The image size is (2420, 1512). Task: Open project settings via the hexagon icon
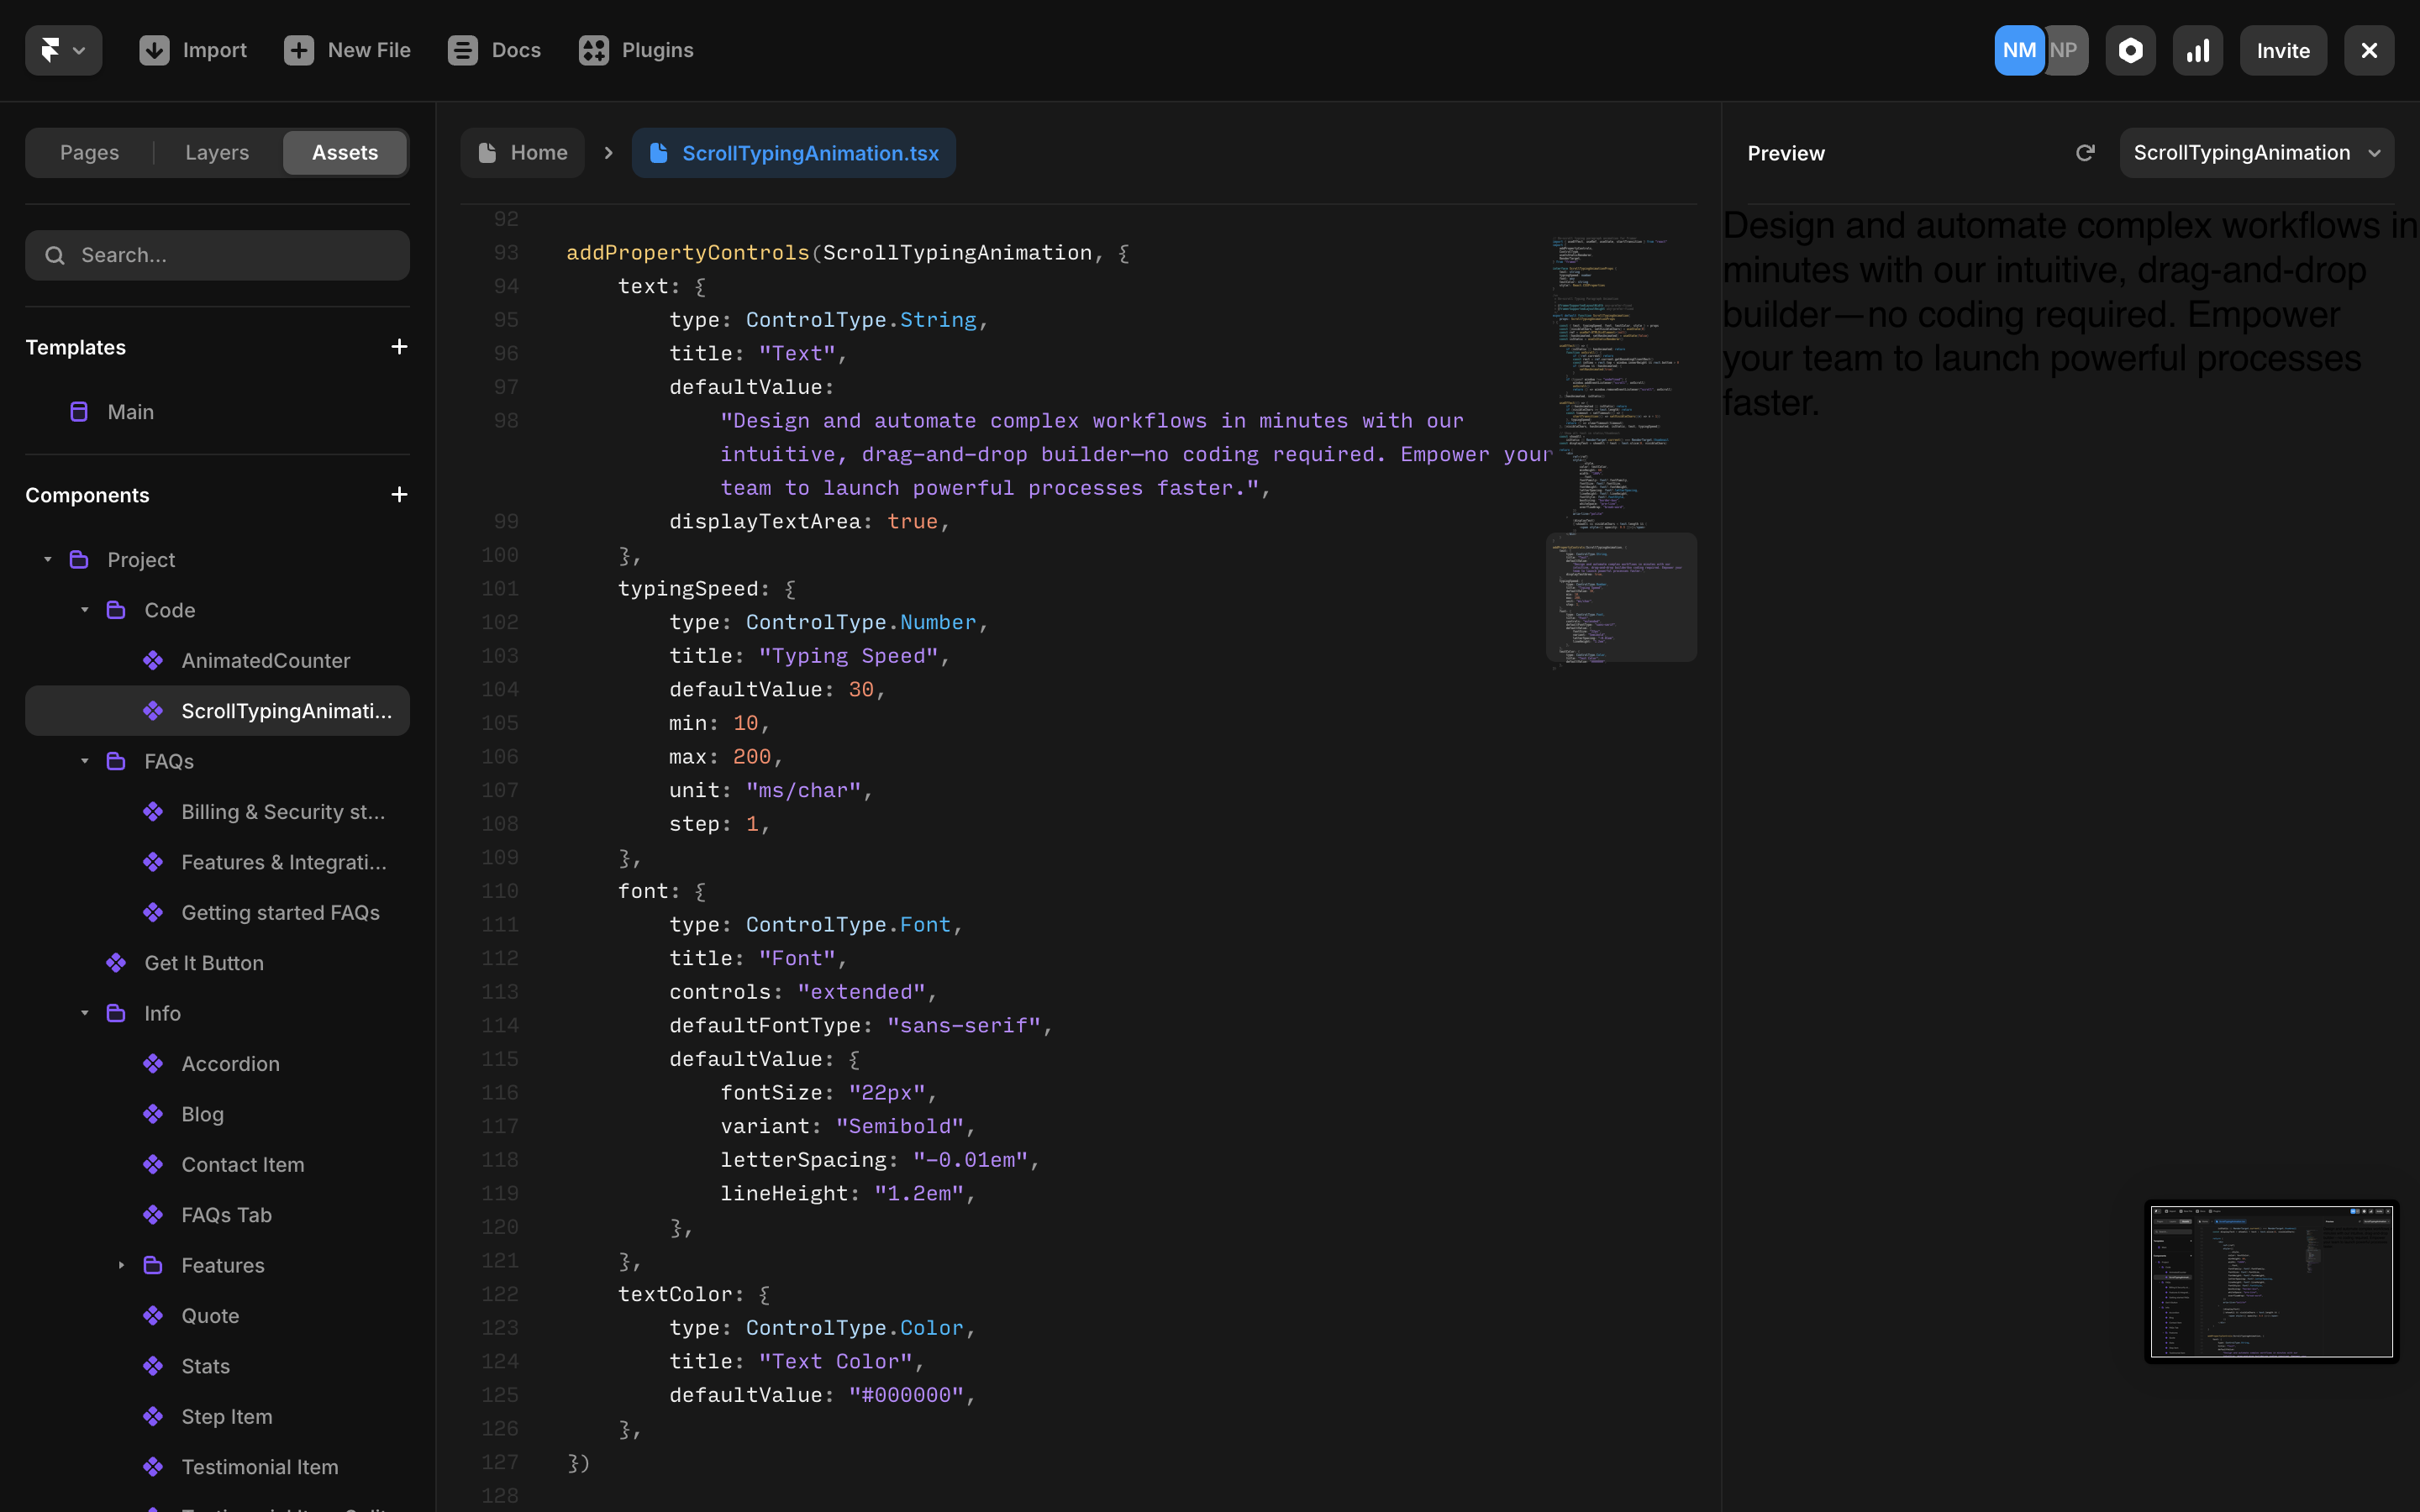point(2130,49)
